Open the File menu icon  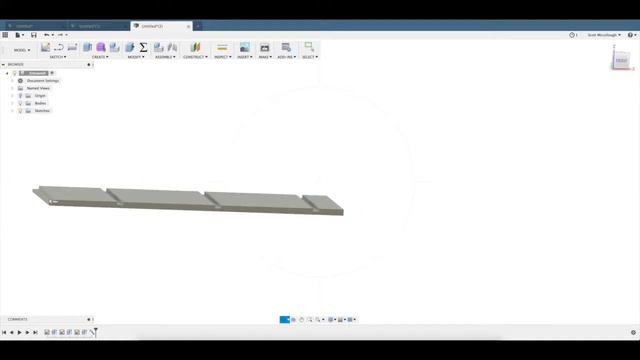(x=19, y=35)
